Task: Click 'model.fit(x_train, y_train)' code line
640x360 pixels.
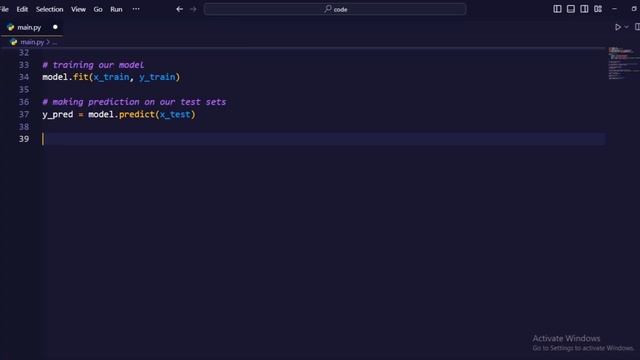Action: coord(111,77)
